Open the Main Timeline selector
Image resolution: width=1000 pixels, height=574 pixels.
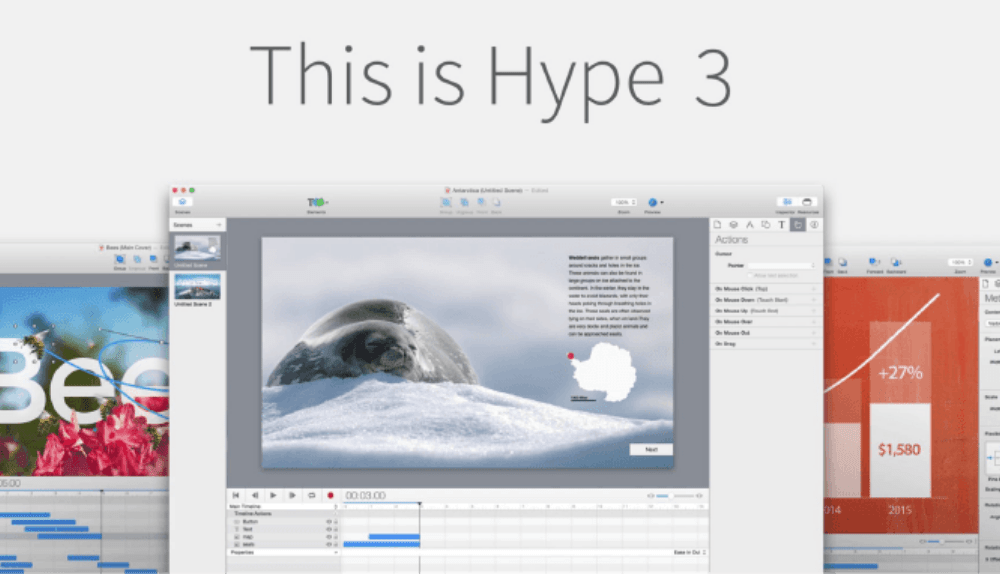pos(283,506)
